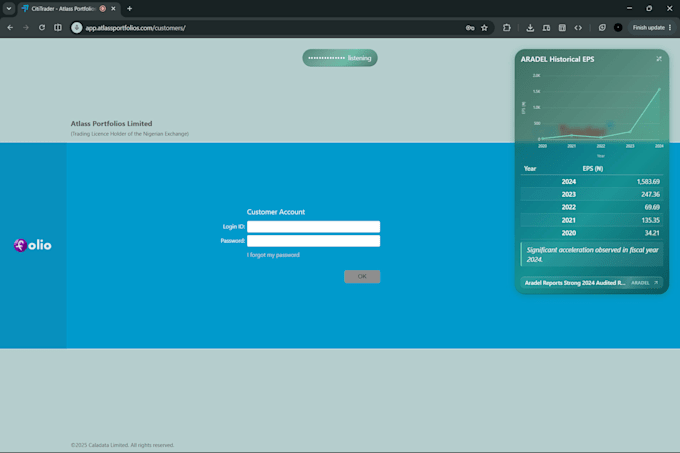The width and height of the screenshot is (680, 453).
Task: Click the Password input field
Action: tap(313, 241)
